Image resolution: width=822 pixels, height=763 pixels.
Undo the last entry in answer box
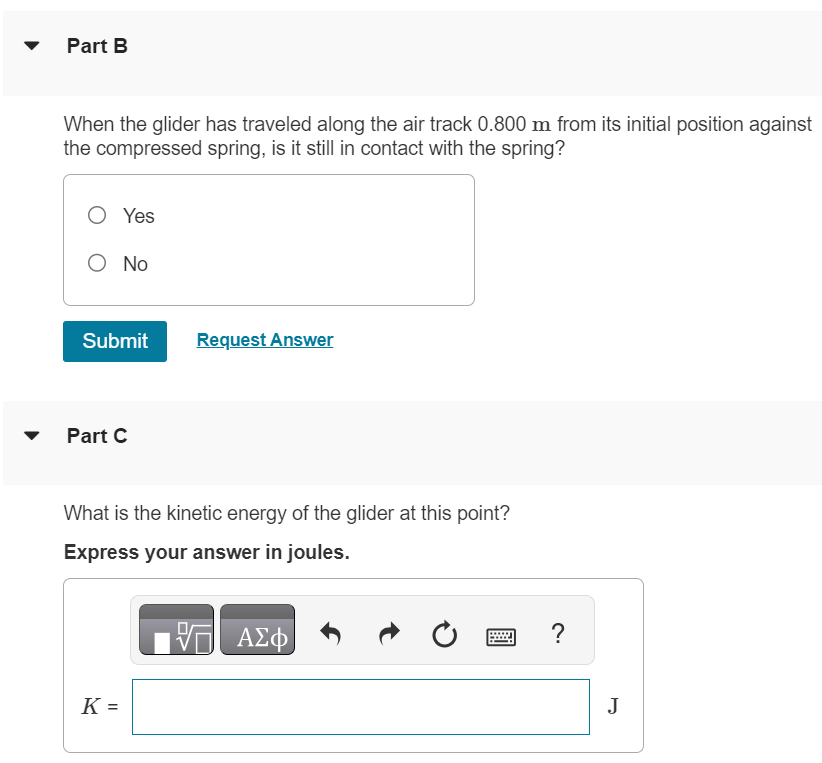[331, 633]
